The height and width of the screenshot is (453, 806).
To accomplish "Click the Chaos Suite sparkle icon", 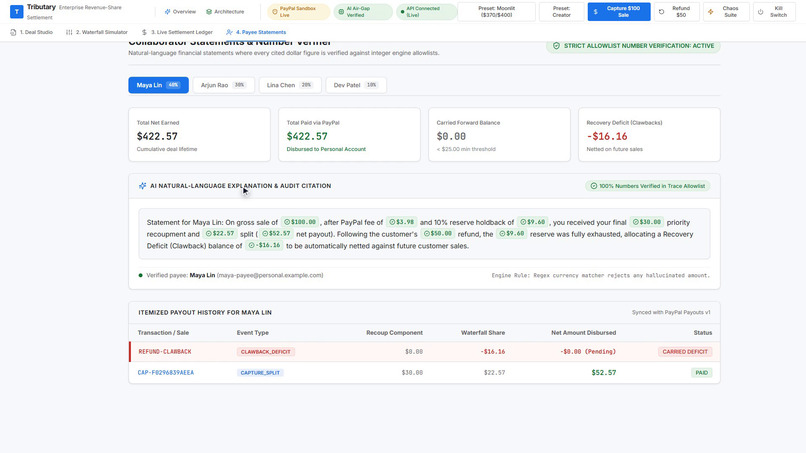I will 711,12.
